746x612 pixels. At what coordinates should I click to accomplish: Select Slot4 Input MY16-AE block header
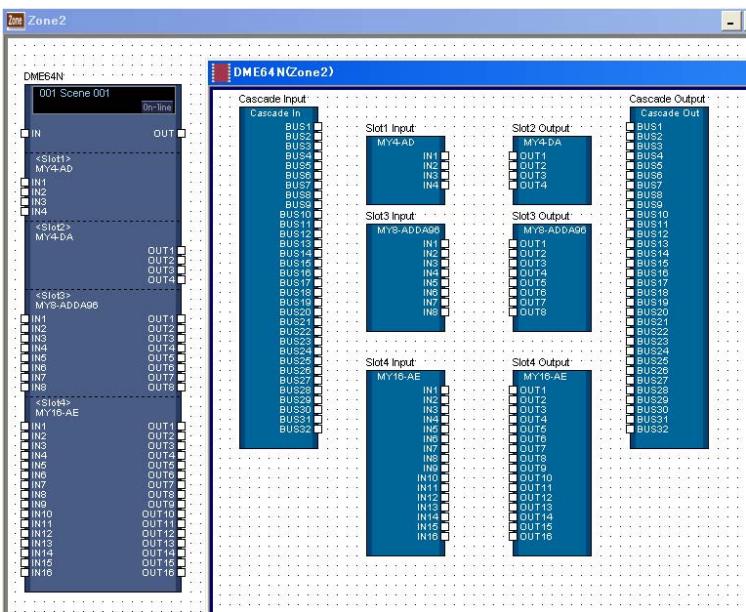[x=399, y=376]
